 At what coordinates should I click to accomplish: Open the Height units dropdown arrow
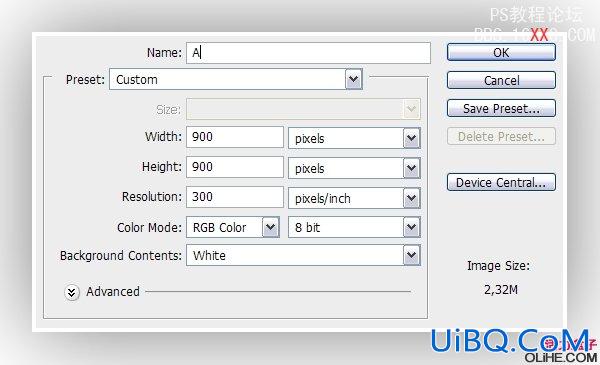pos(412,168)
